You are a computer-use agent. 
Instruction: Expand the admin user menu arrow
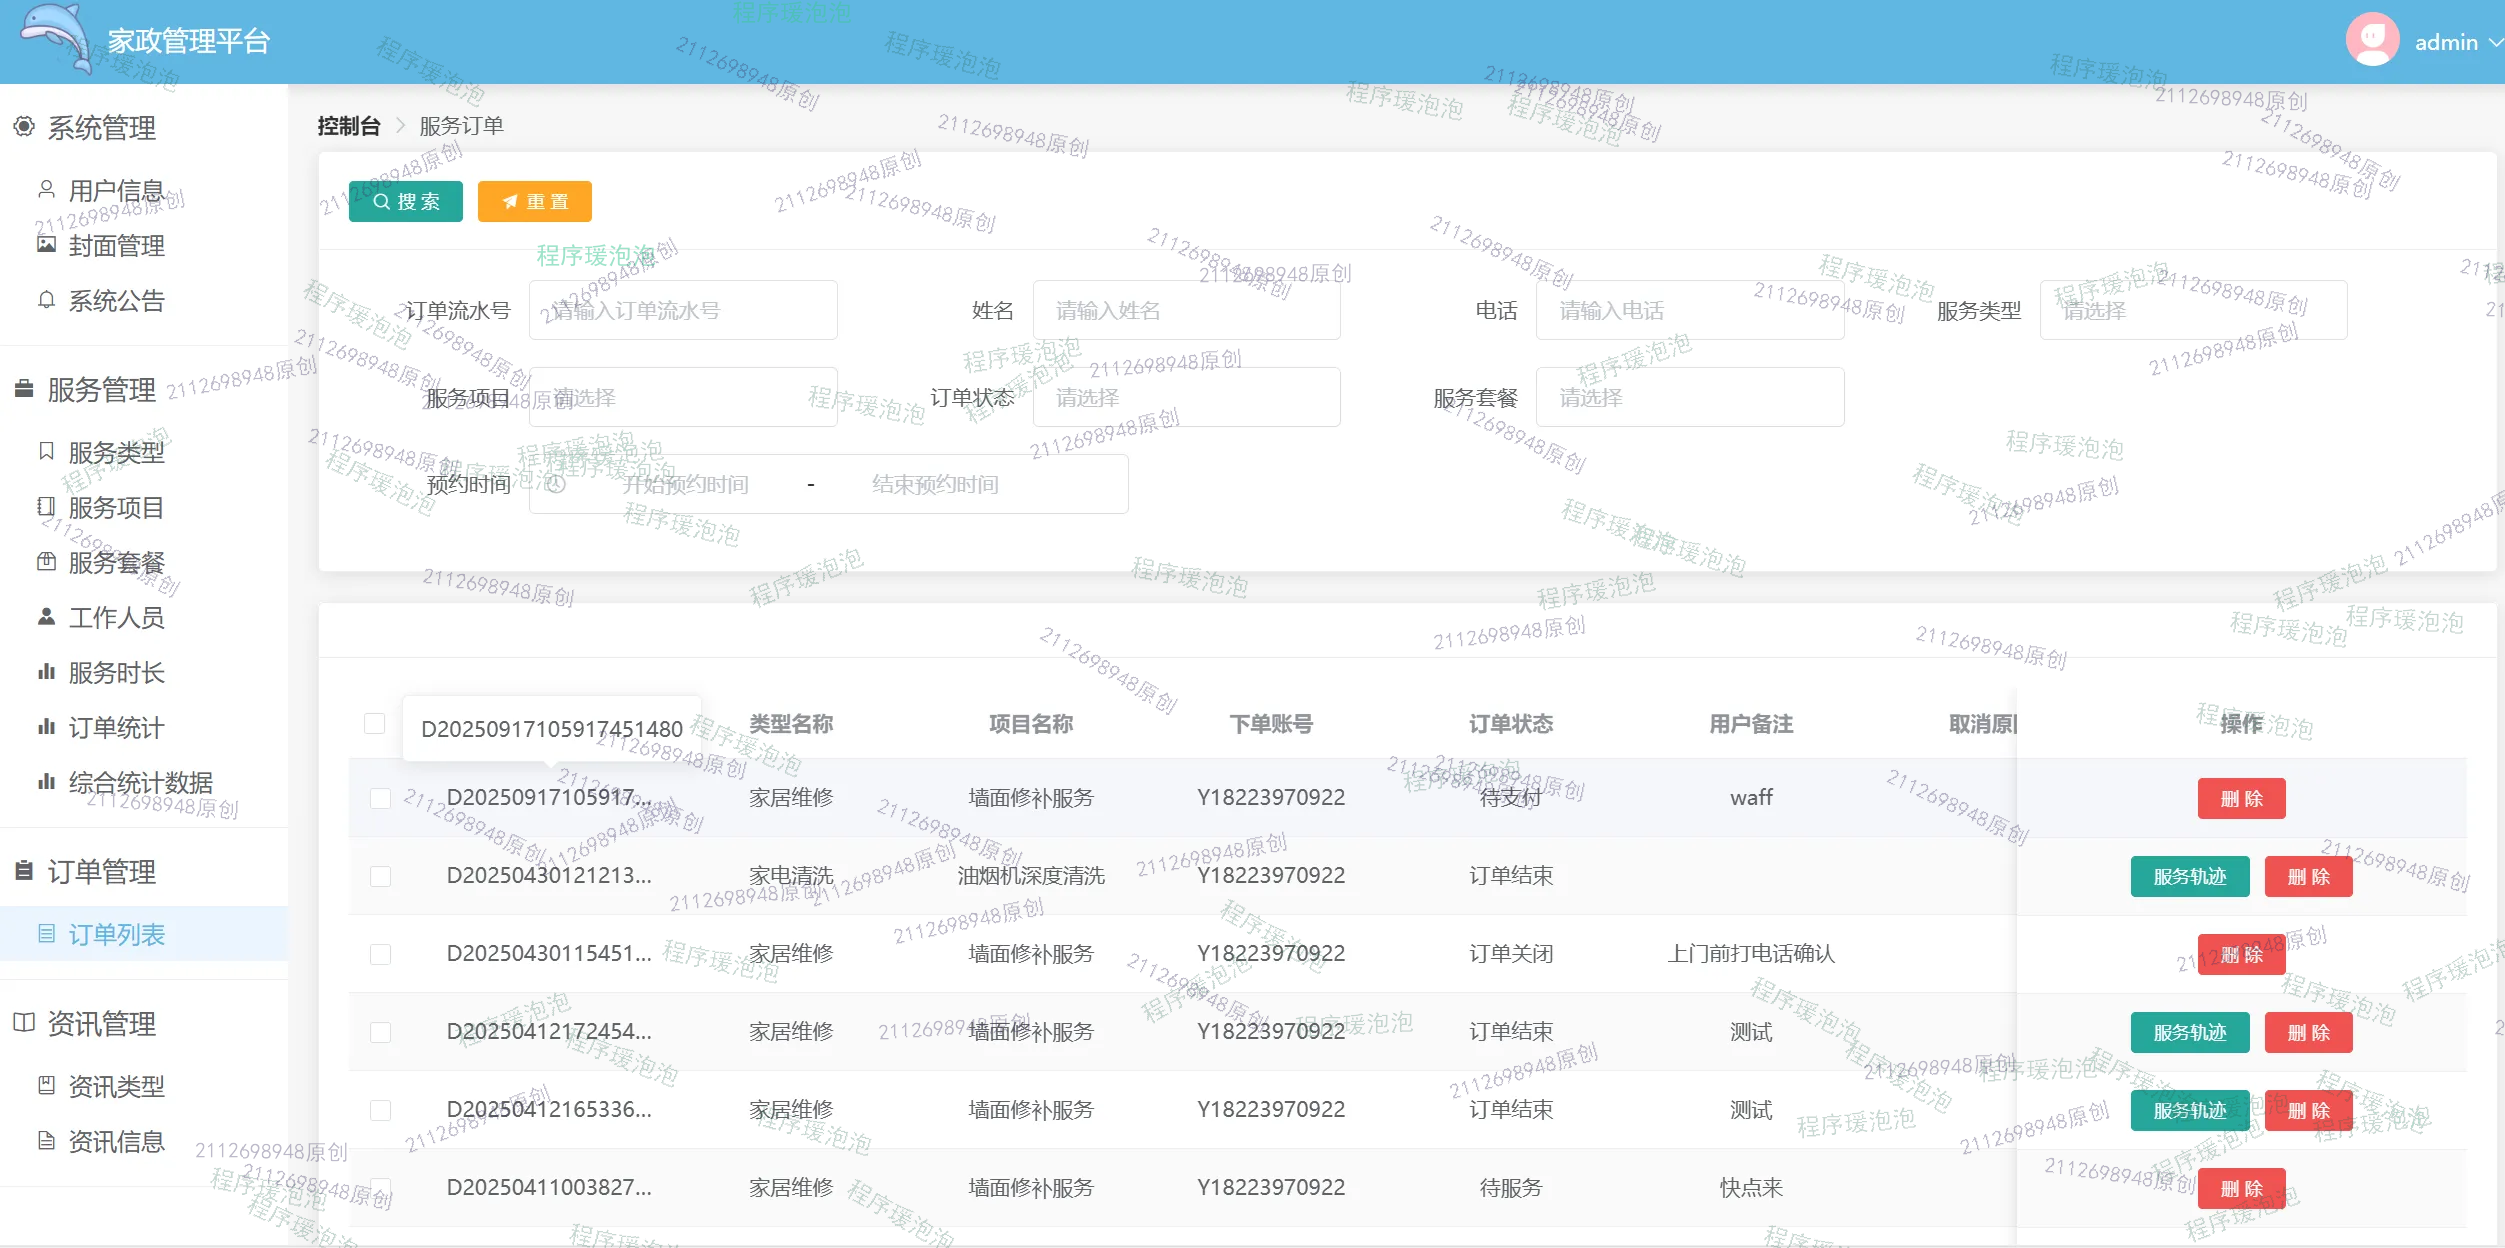point(2495,42)
